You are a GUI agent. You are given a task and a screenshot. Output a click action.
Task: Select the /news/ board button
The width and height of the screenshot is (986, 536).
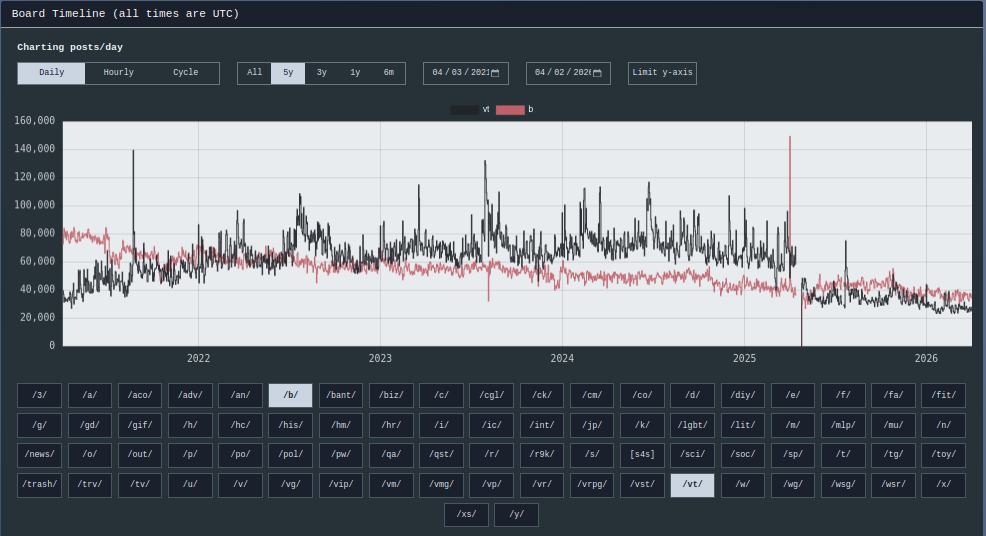click(x=40, y=455)
